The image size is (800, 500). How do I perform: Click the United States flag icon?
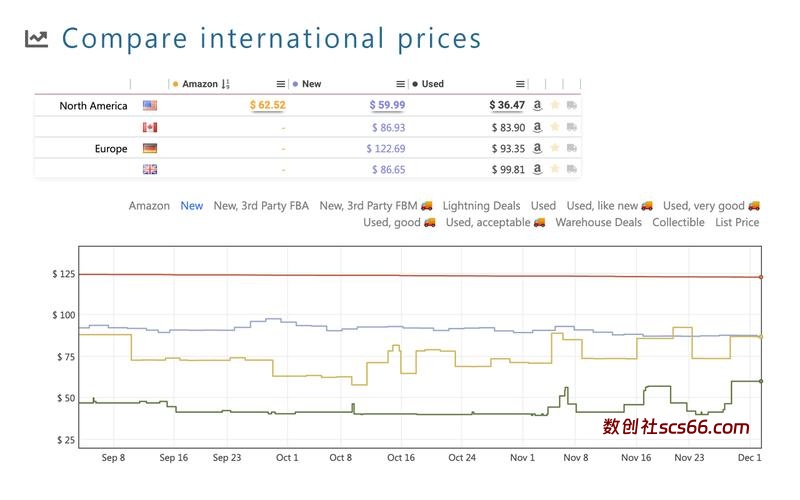click(150, 105)
